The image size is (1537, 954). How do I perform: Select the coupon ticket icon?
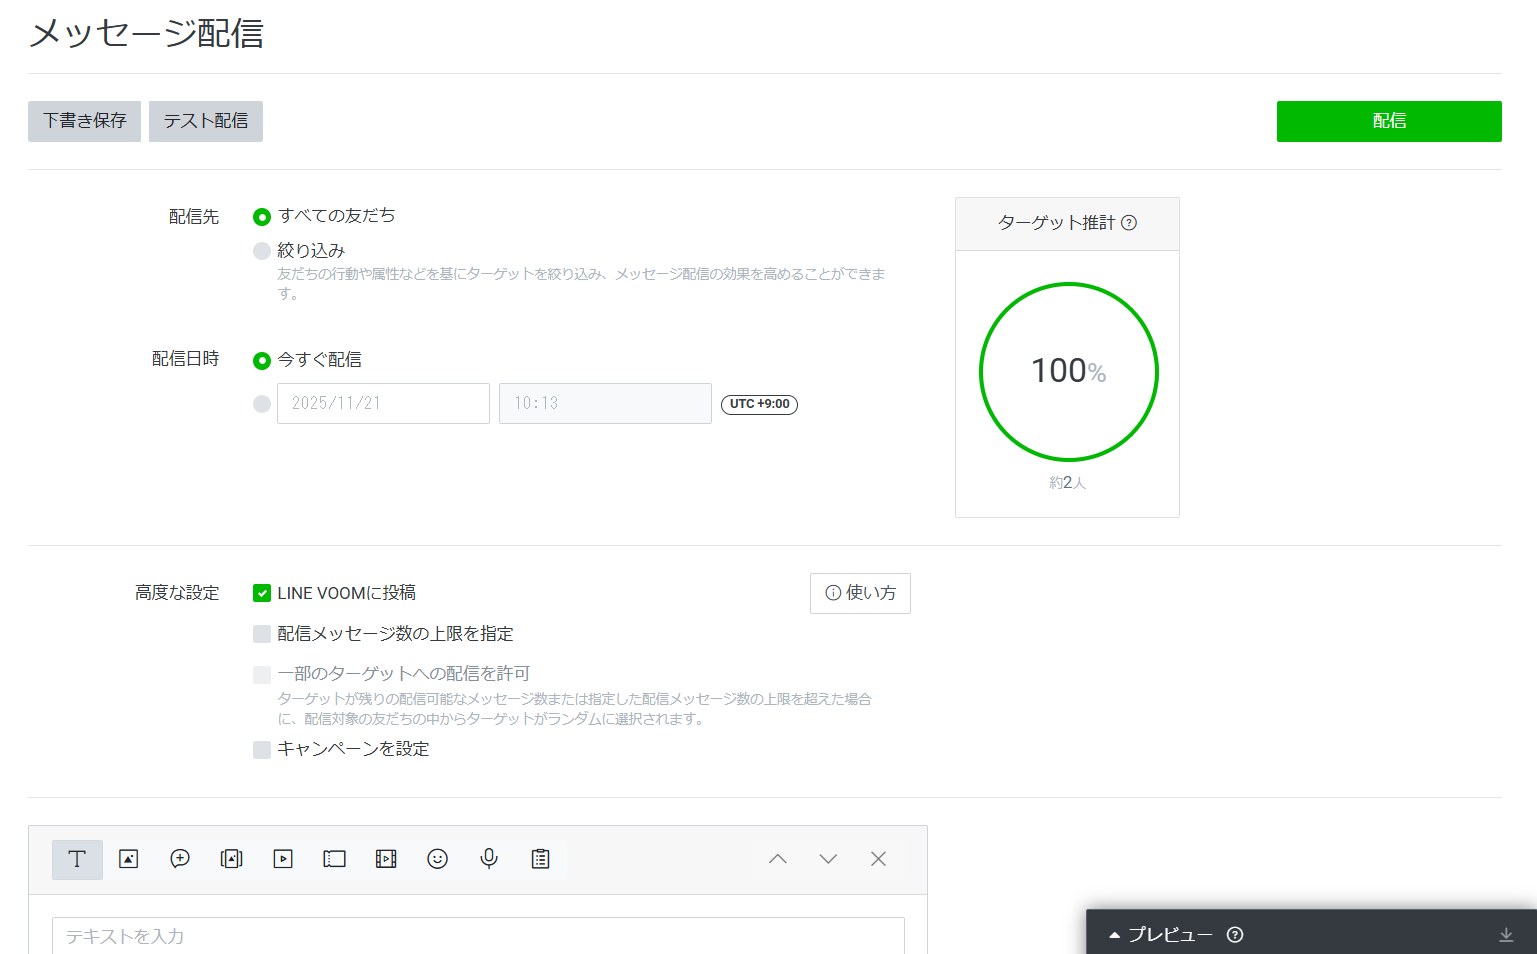(x=334, y=859)
